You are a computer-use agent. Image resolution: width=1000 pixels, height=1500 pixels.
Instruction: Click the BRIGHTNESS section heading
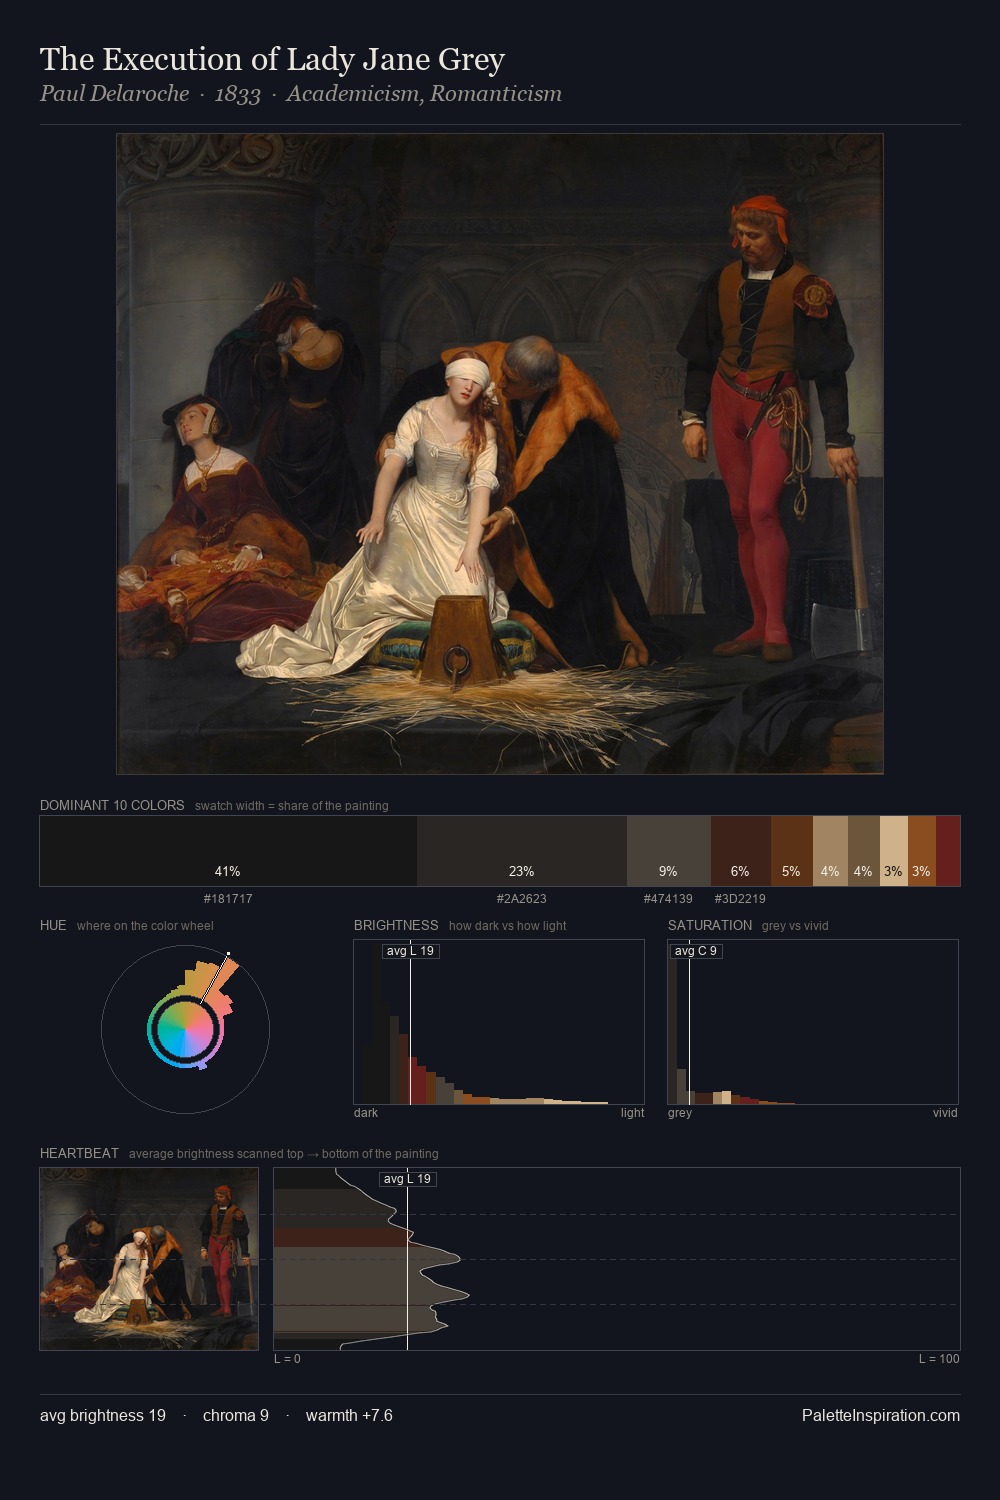tap(396, 925)
